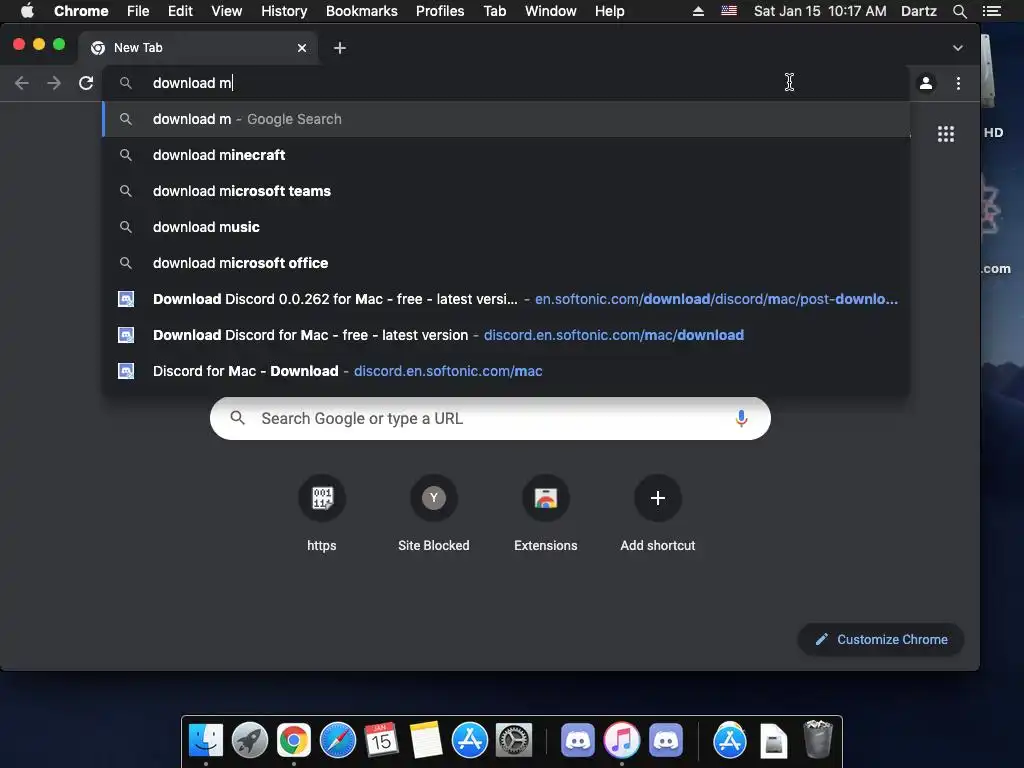Open the Trash in the Dock

(x=818, y=739)
